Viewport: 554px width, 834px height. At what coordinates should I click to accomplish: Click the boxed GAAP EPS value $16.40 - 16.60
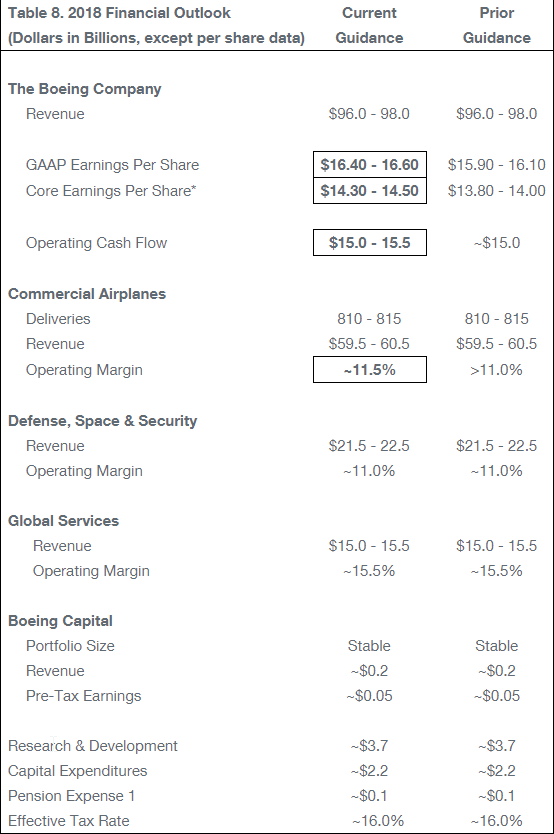370,165
